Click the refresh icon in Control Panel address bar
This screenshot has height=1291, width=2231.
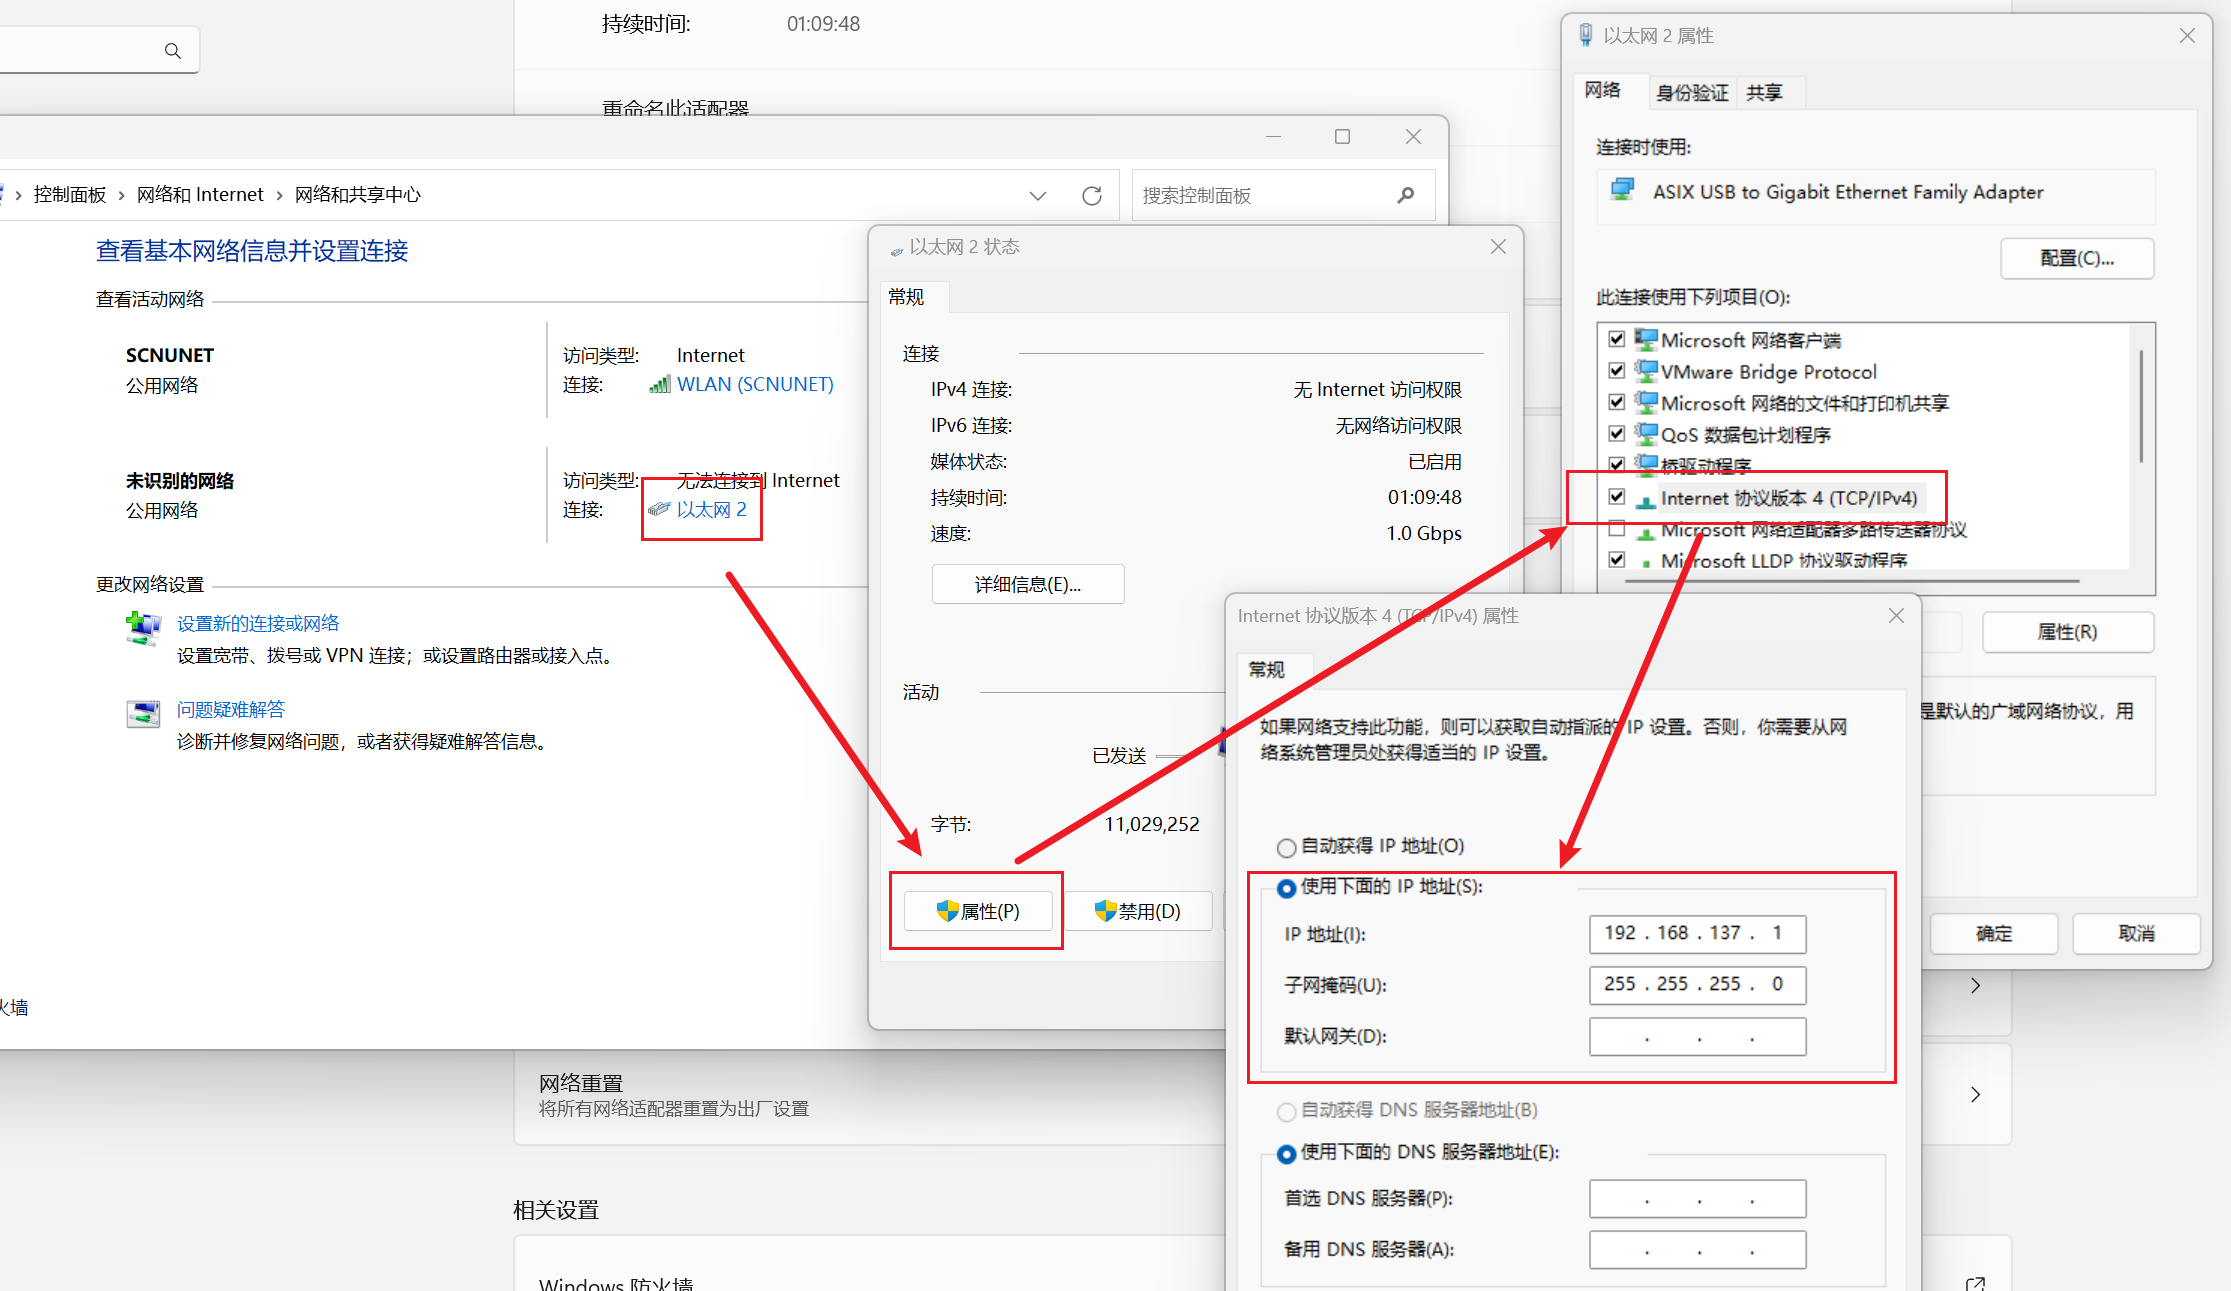[1092, 195]
